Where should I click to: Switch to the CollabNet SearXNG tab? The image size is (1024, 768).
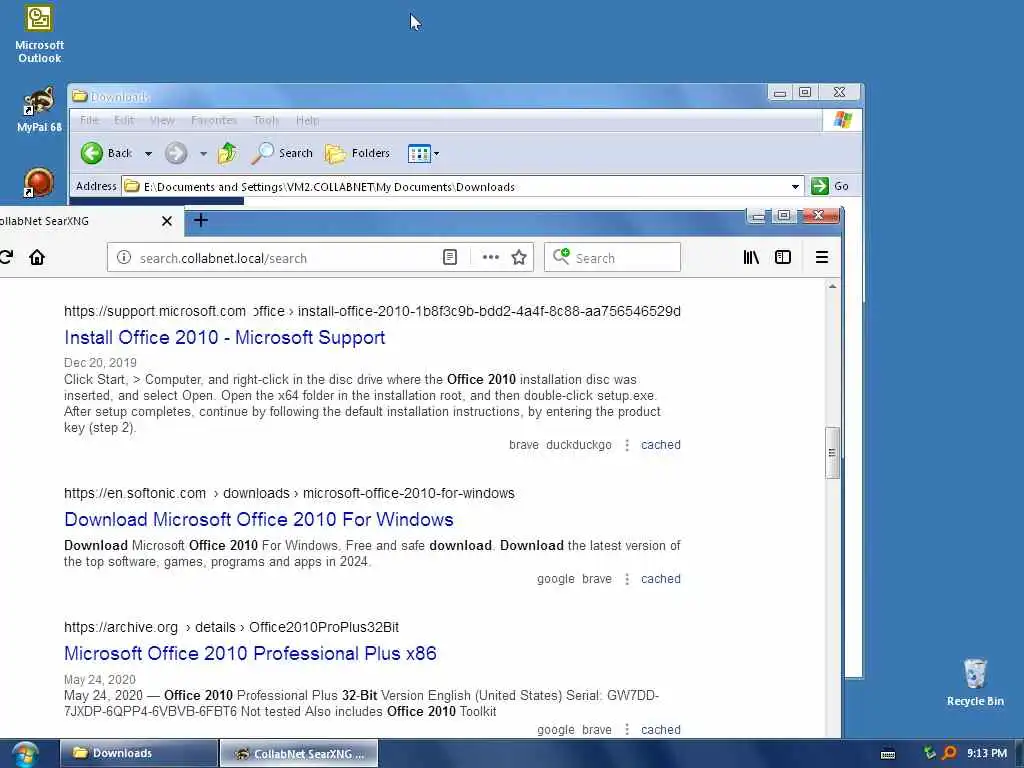[78, 221]
